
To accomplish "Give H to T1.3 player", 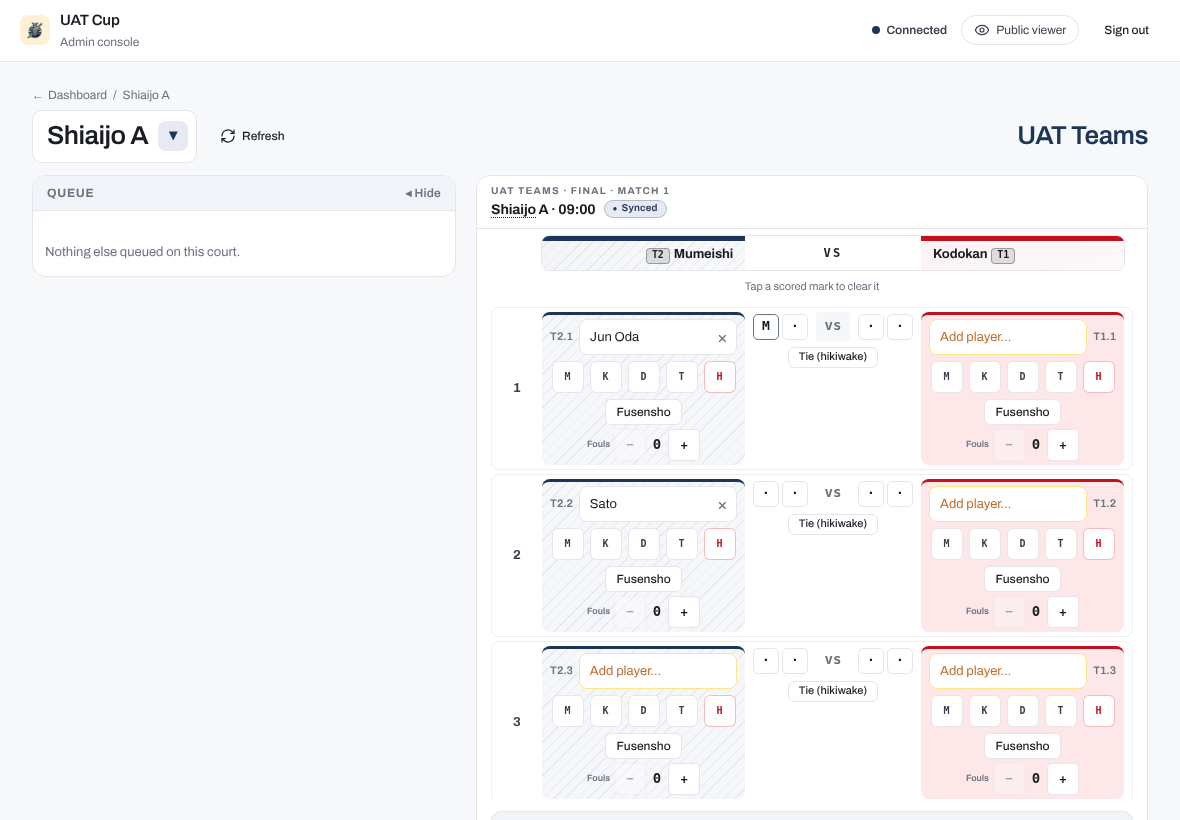I will tap(1099, 711).
